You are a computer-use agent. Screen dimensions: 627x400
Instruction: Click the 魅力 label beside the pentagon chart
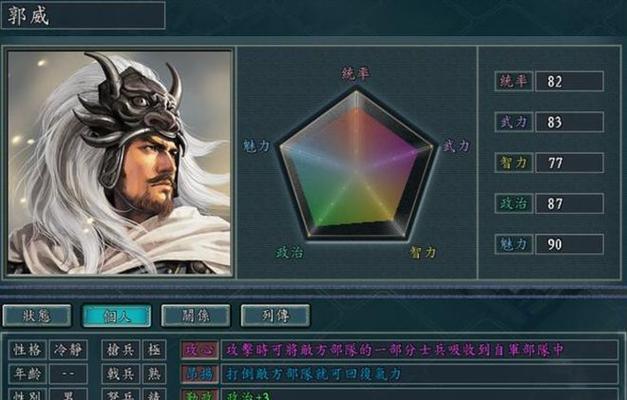[257, 146]
